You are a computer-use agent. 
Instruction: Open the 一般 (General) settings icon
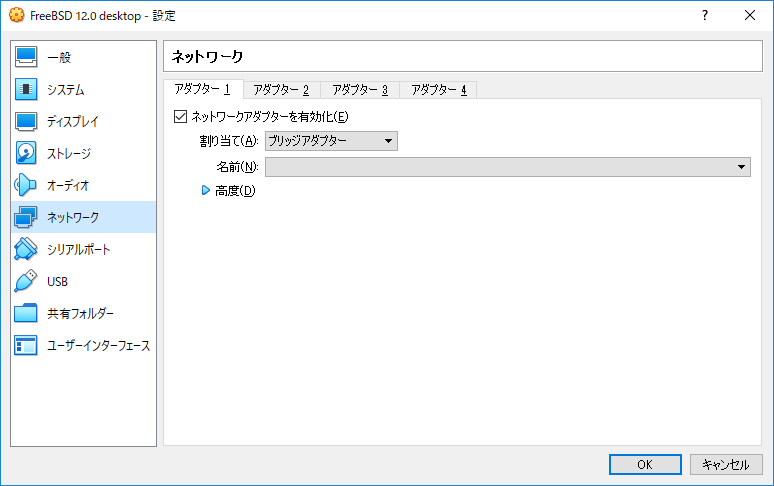click(26, 57)
